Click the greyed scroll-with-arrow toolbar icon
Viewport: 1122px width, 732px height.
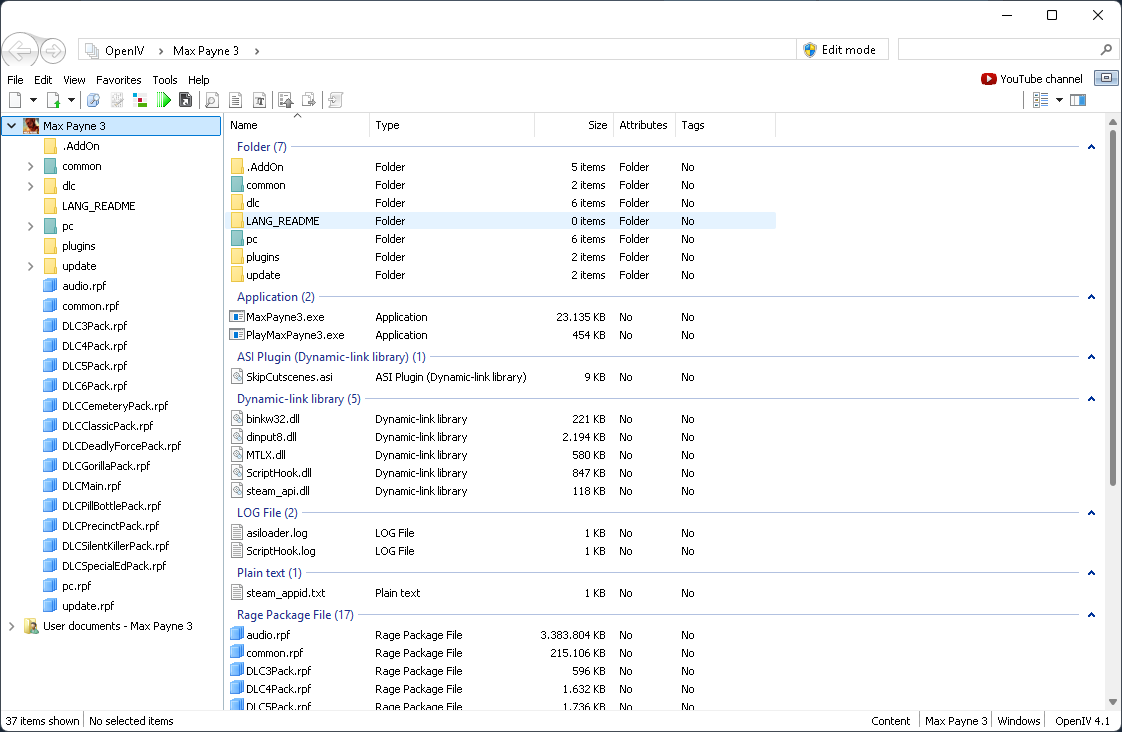coord(336,100)
